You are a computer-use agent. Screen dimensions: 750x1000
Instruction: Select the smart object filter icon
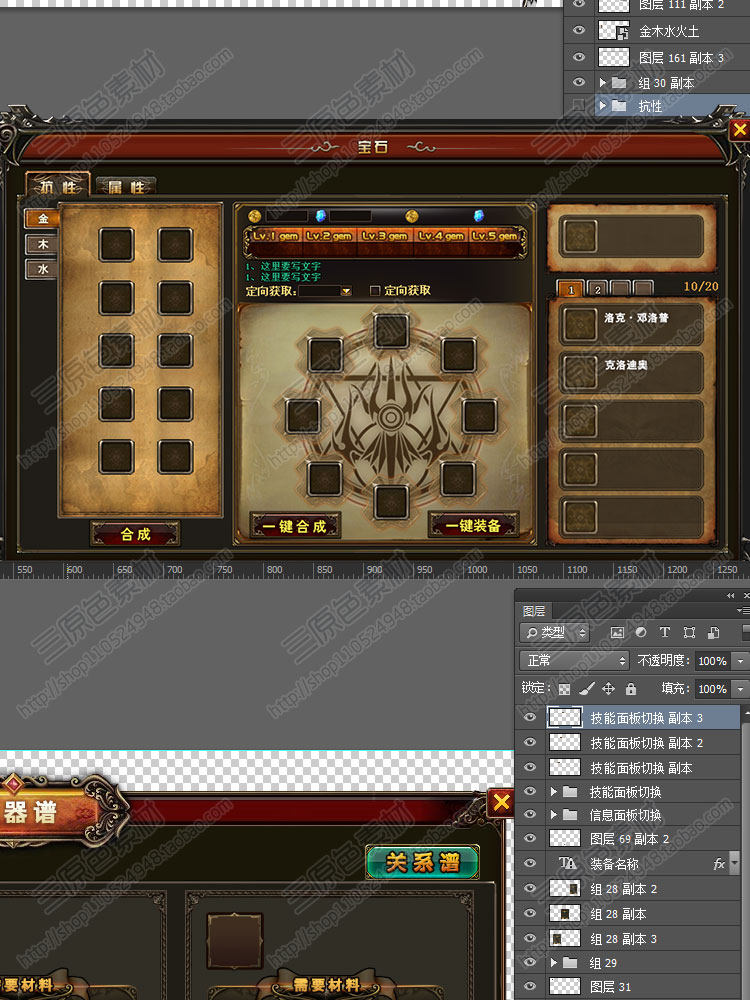714,632
